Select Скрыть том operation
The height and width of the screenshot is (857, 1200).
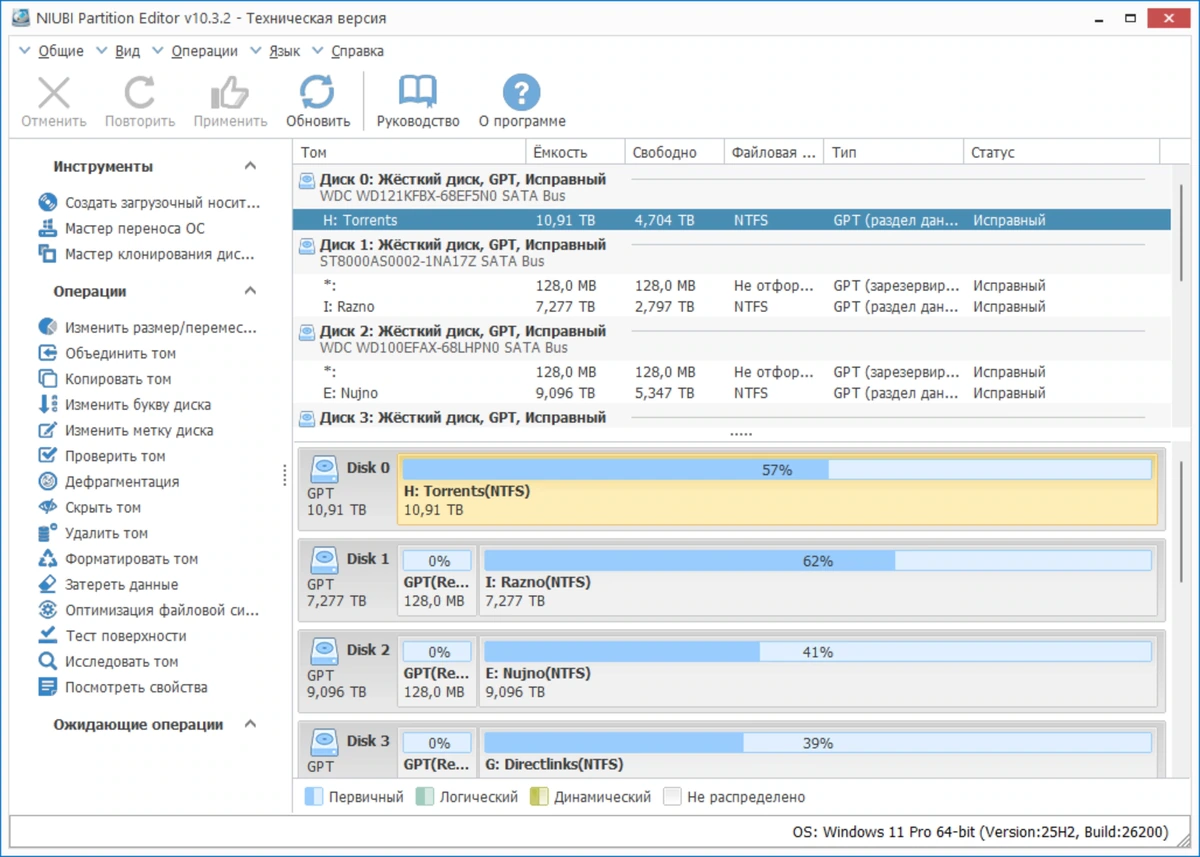tap(90, 508)
